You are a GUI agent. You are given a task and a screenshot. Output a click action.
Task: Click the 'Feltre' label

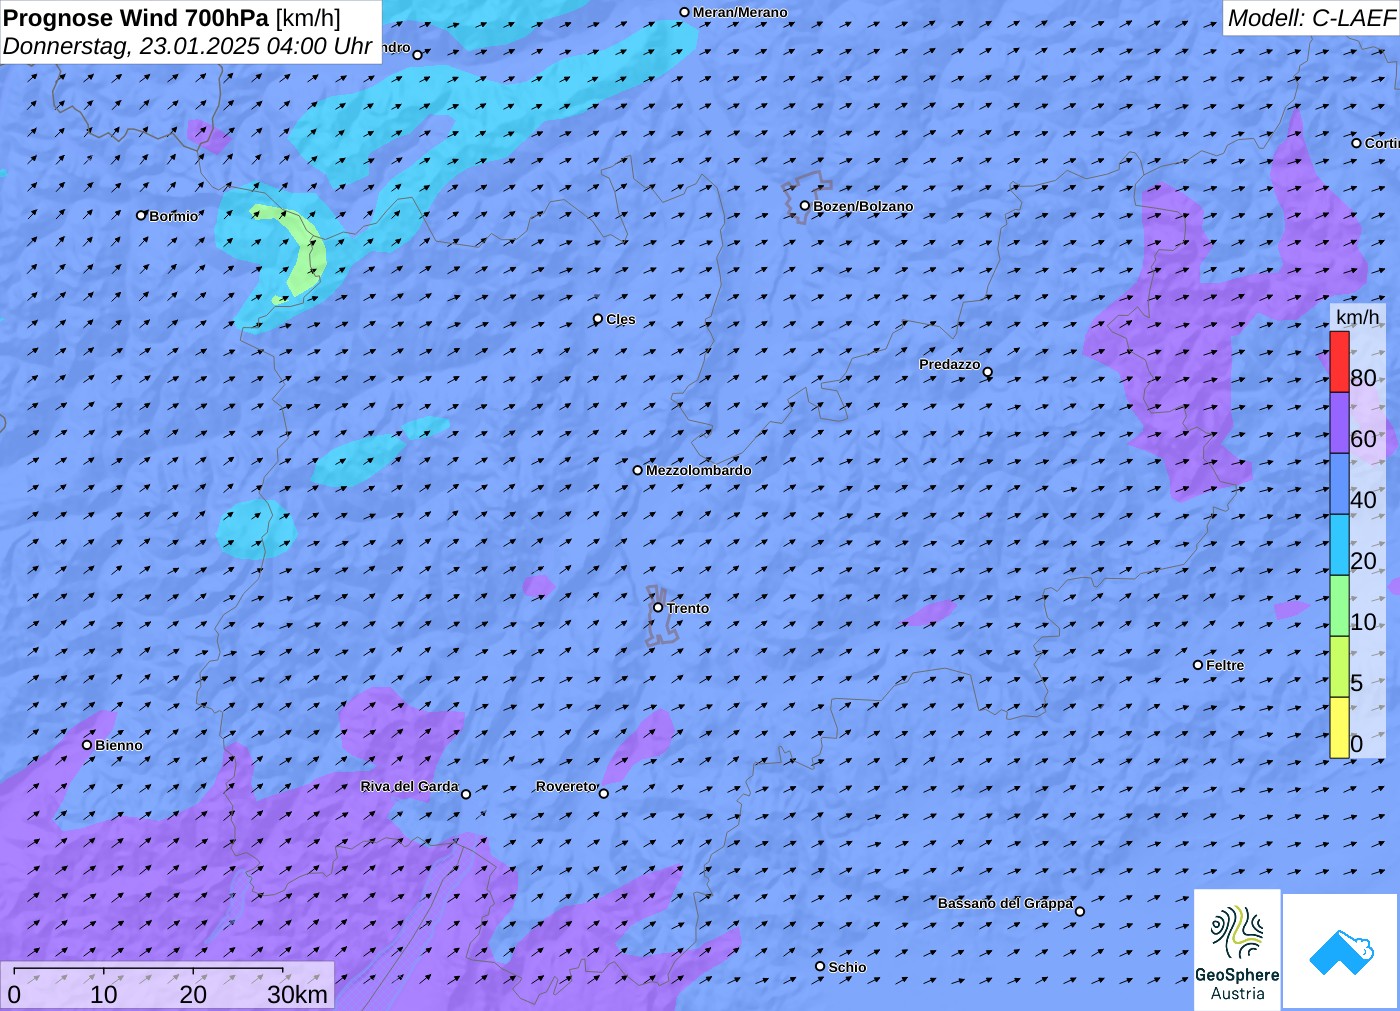(1225, 665)
